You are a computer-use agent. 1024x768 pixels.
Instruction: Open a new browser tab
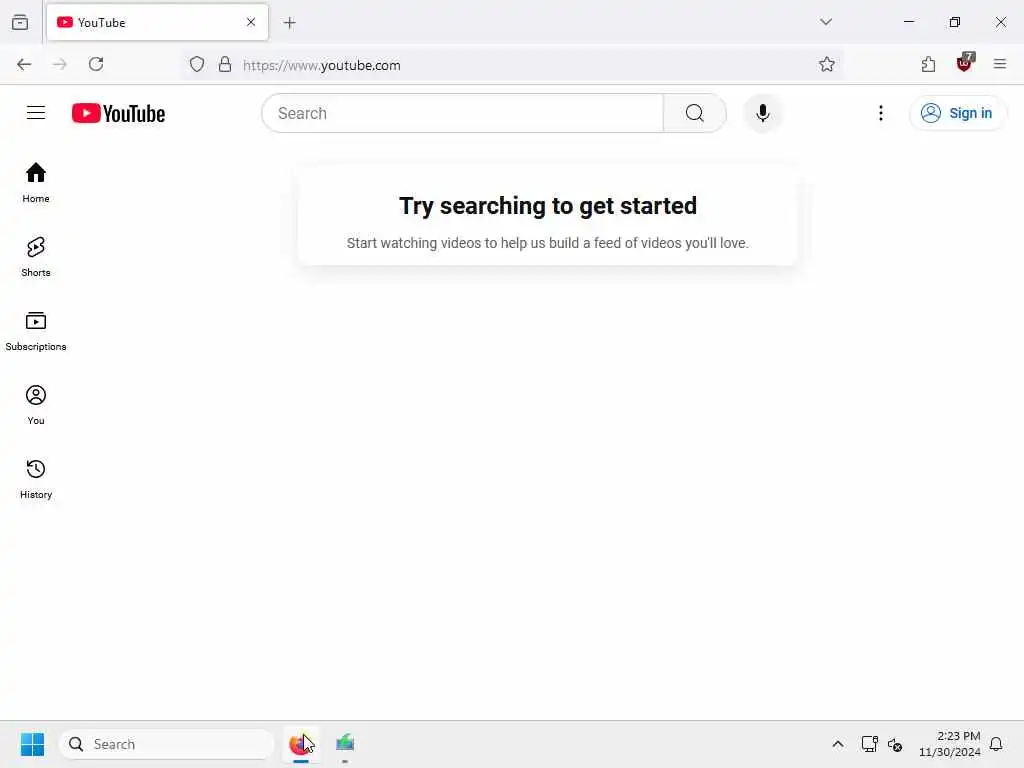tap(290, 23)
